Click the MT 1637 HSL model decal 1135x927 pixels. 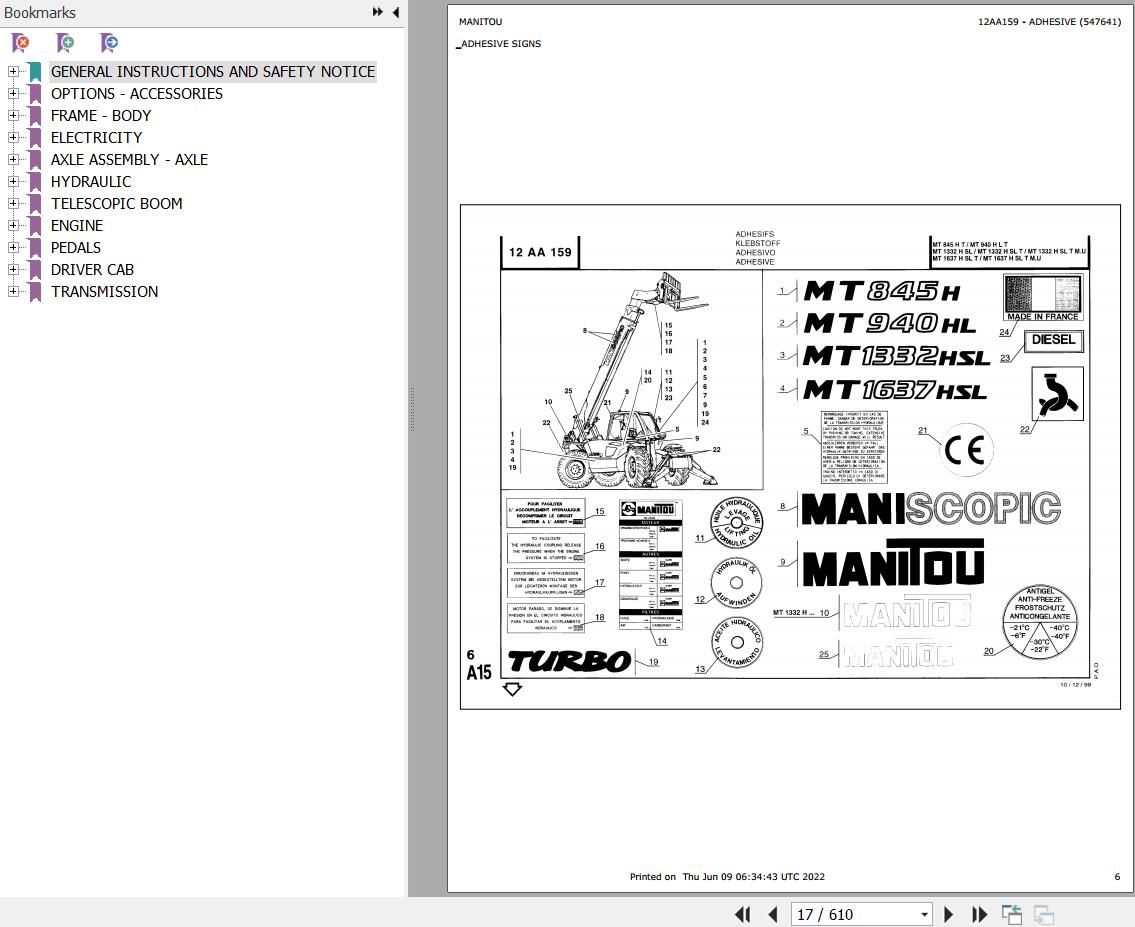895,391
